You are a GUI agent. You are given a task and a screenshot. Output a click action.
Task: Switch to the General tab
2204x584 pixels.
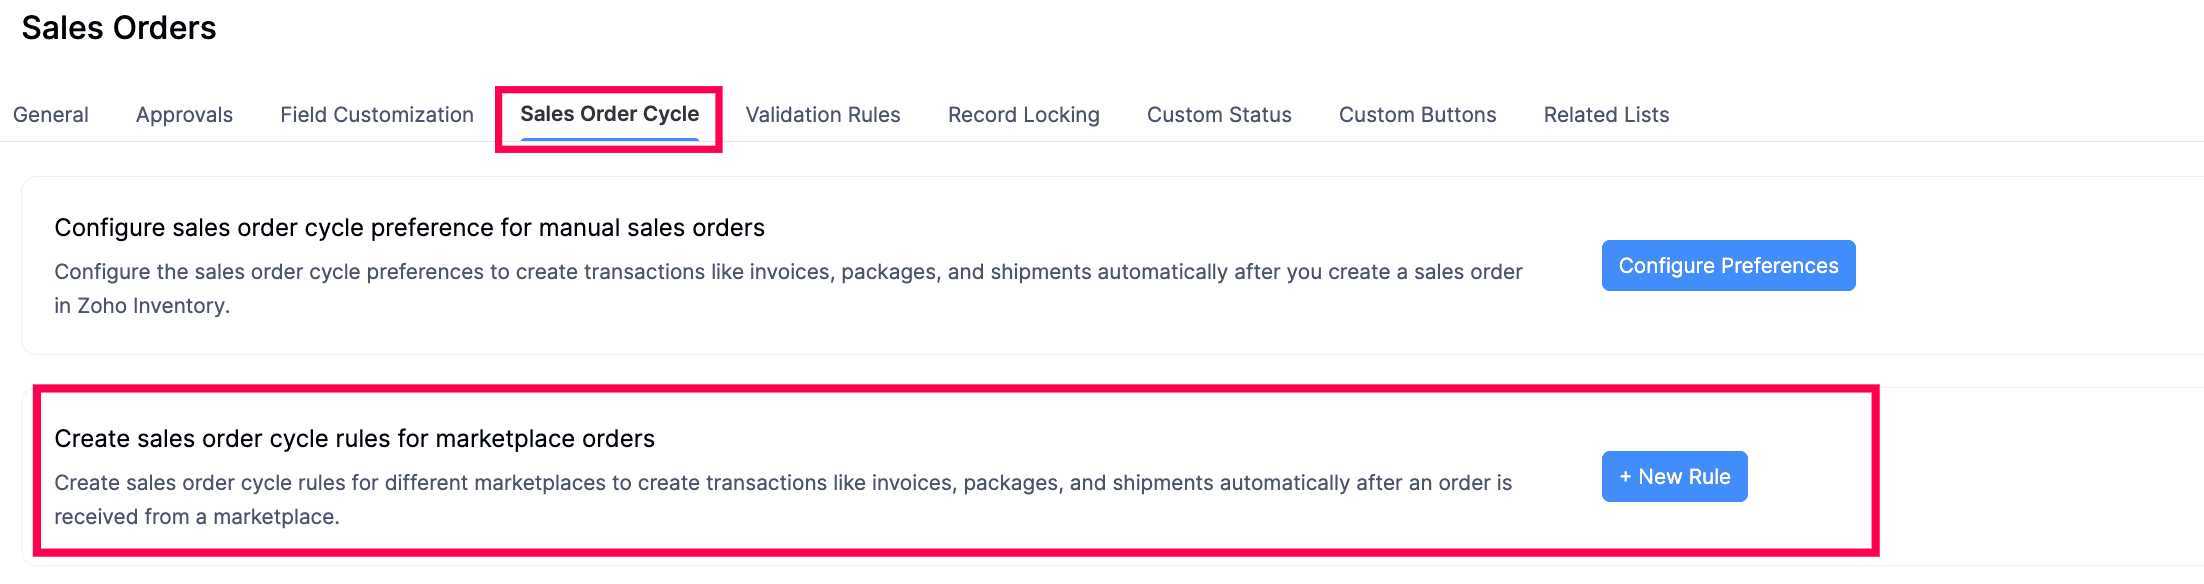[x=51, y=114]
